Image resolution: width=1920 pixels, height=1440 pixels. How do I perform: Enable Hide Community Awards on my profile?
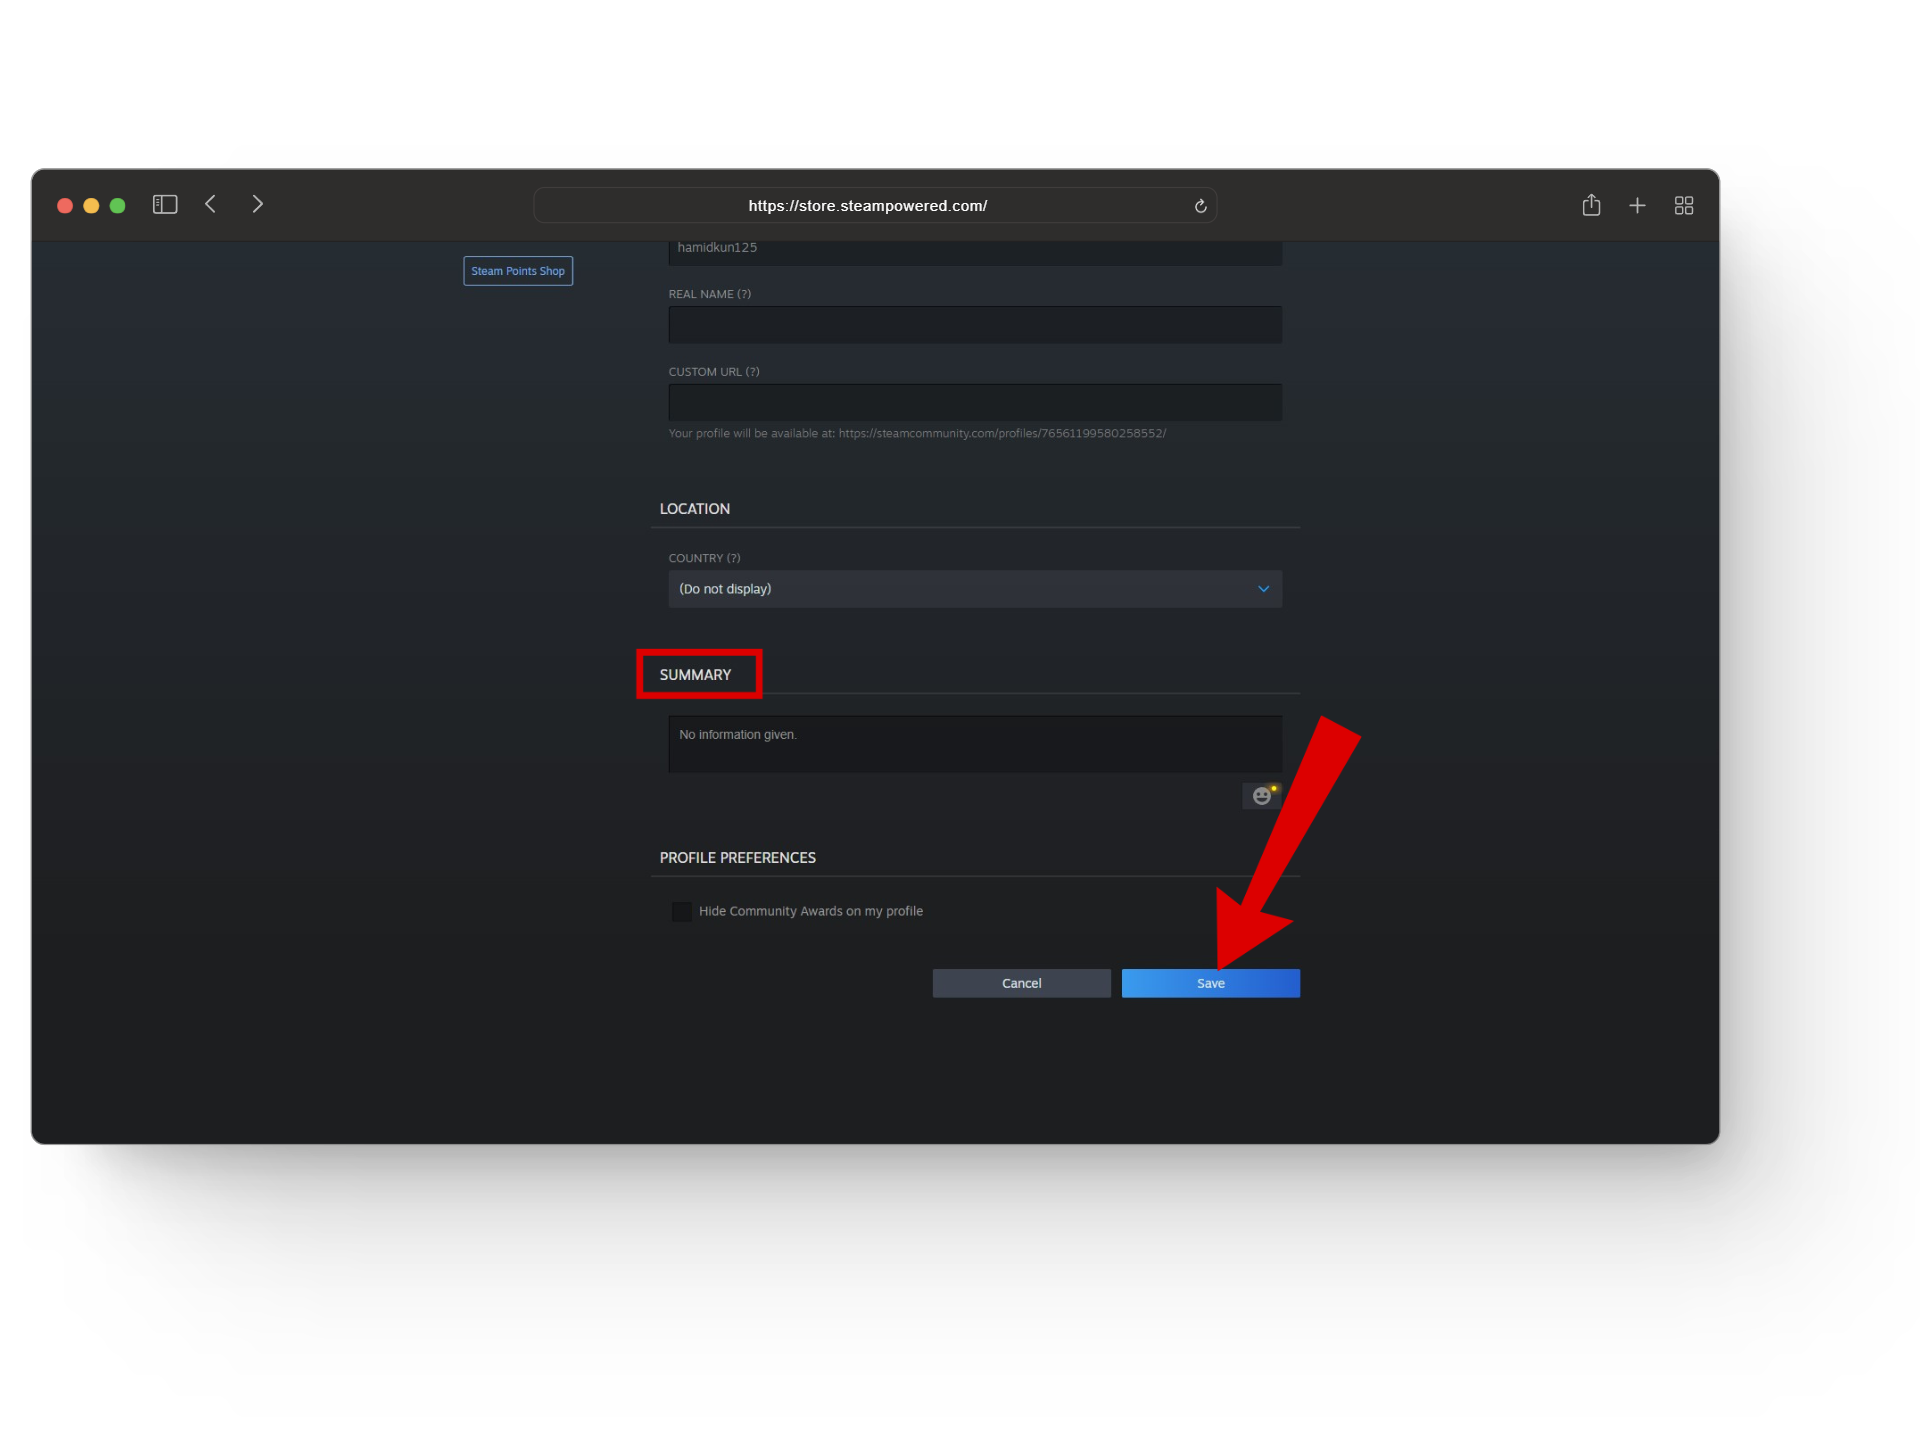coord(682,912)
